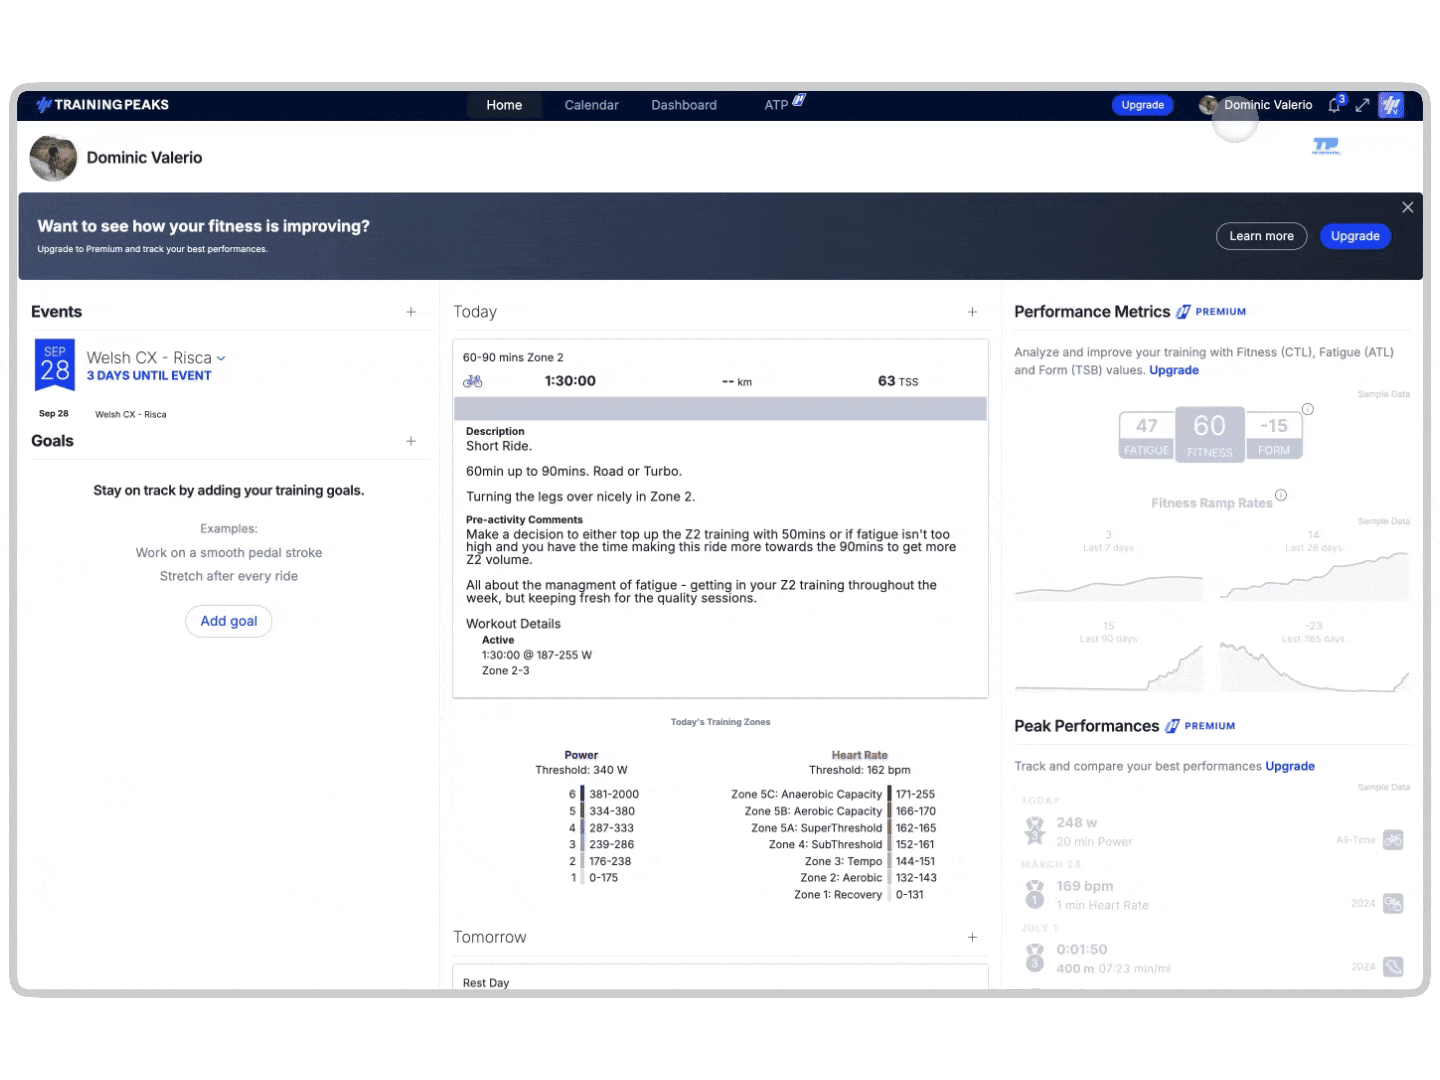The image size is (1440, 1080).
Task: Go to the ATP tab
Action: coord(776,105)
